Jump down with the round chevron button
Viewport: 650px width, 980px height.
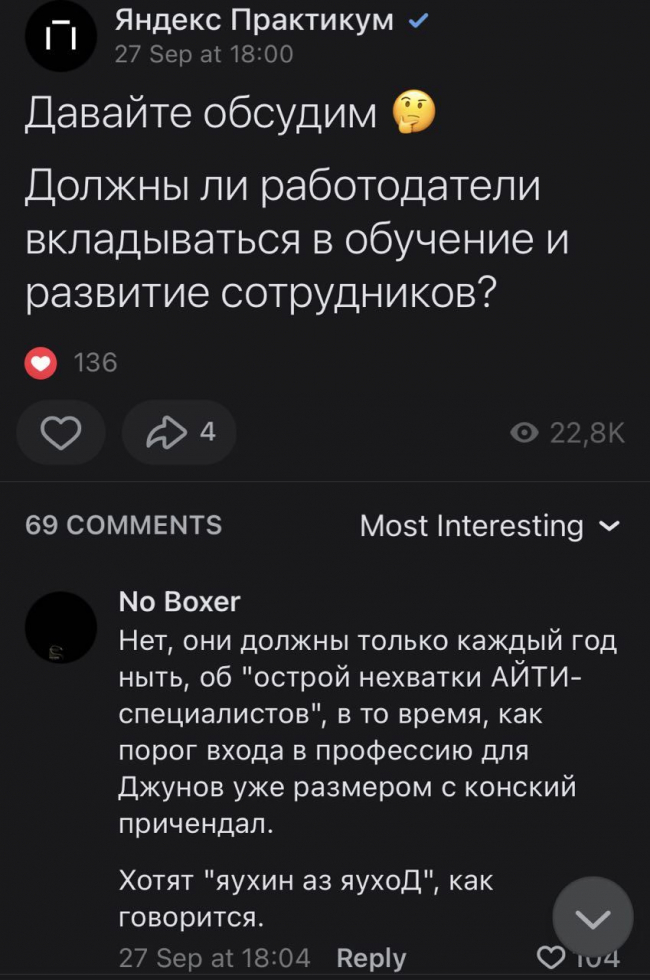[593, 918]
